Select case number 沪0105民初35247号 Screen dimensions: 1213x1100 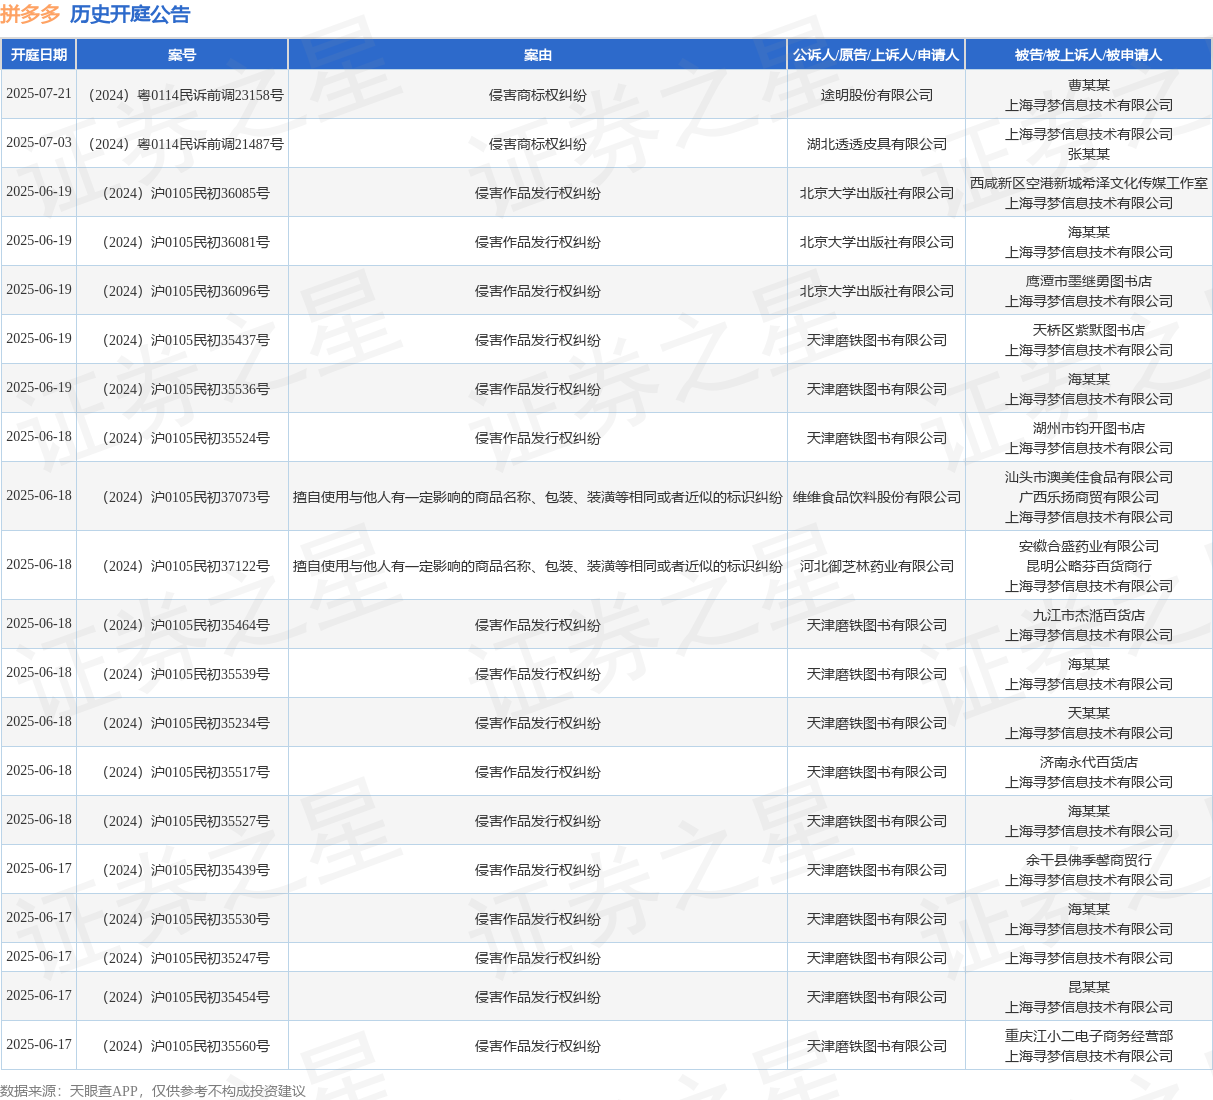(x=210, y=959)
